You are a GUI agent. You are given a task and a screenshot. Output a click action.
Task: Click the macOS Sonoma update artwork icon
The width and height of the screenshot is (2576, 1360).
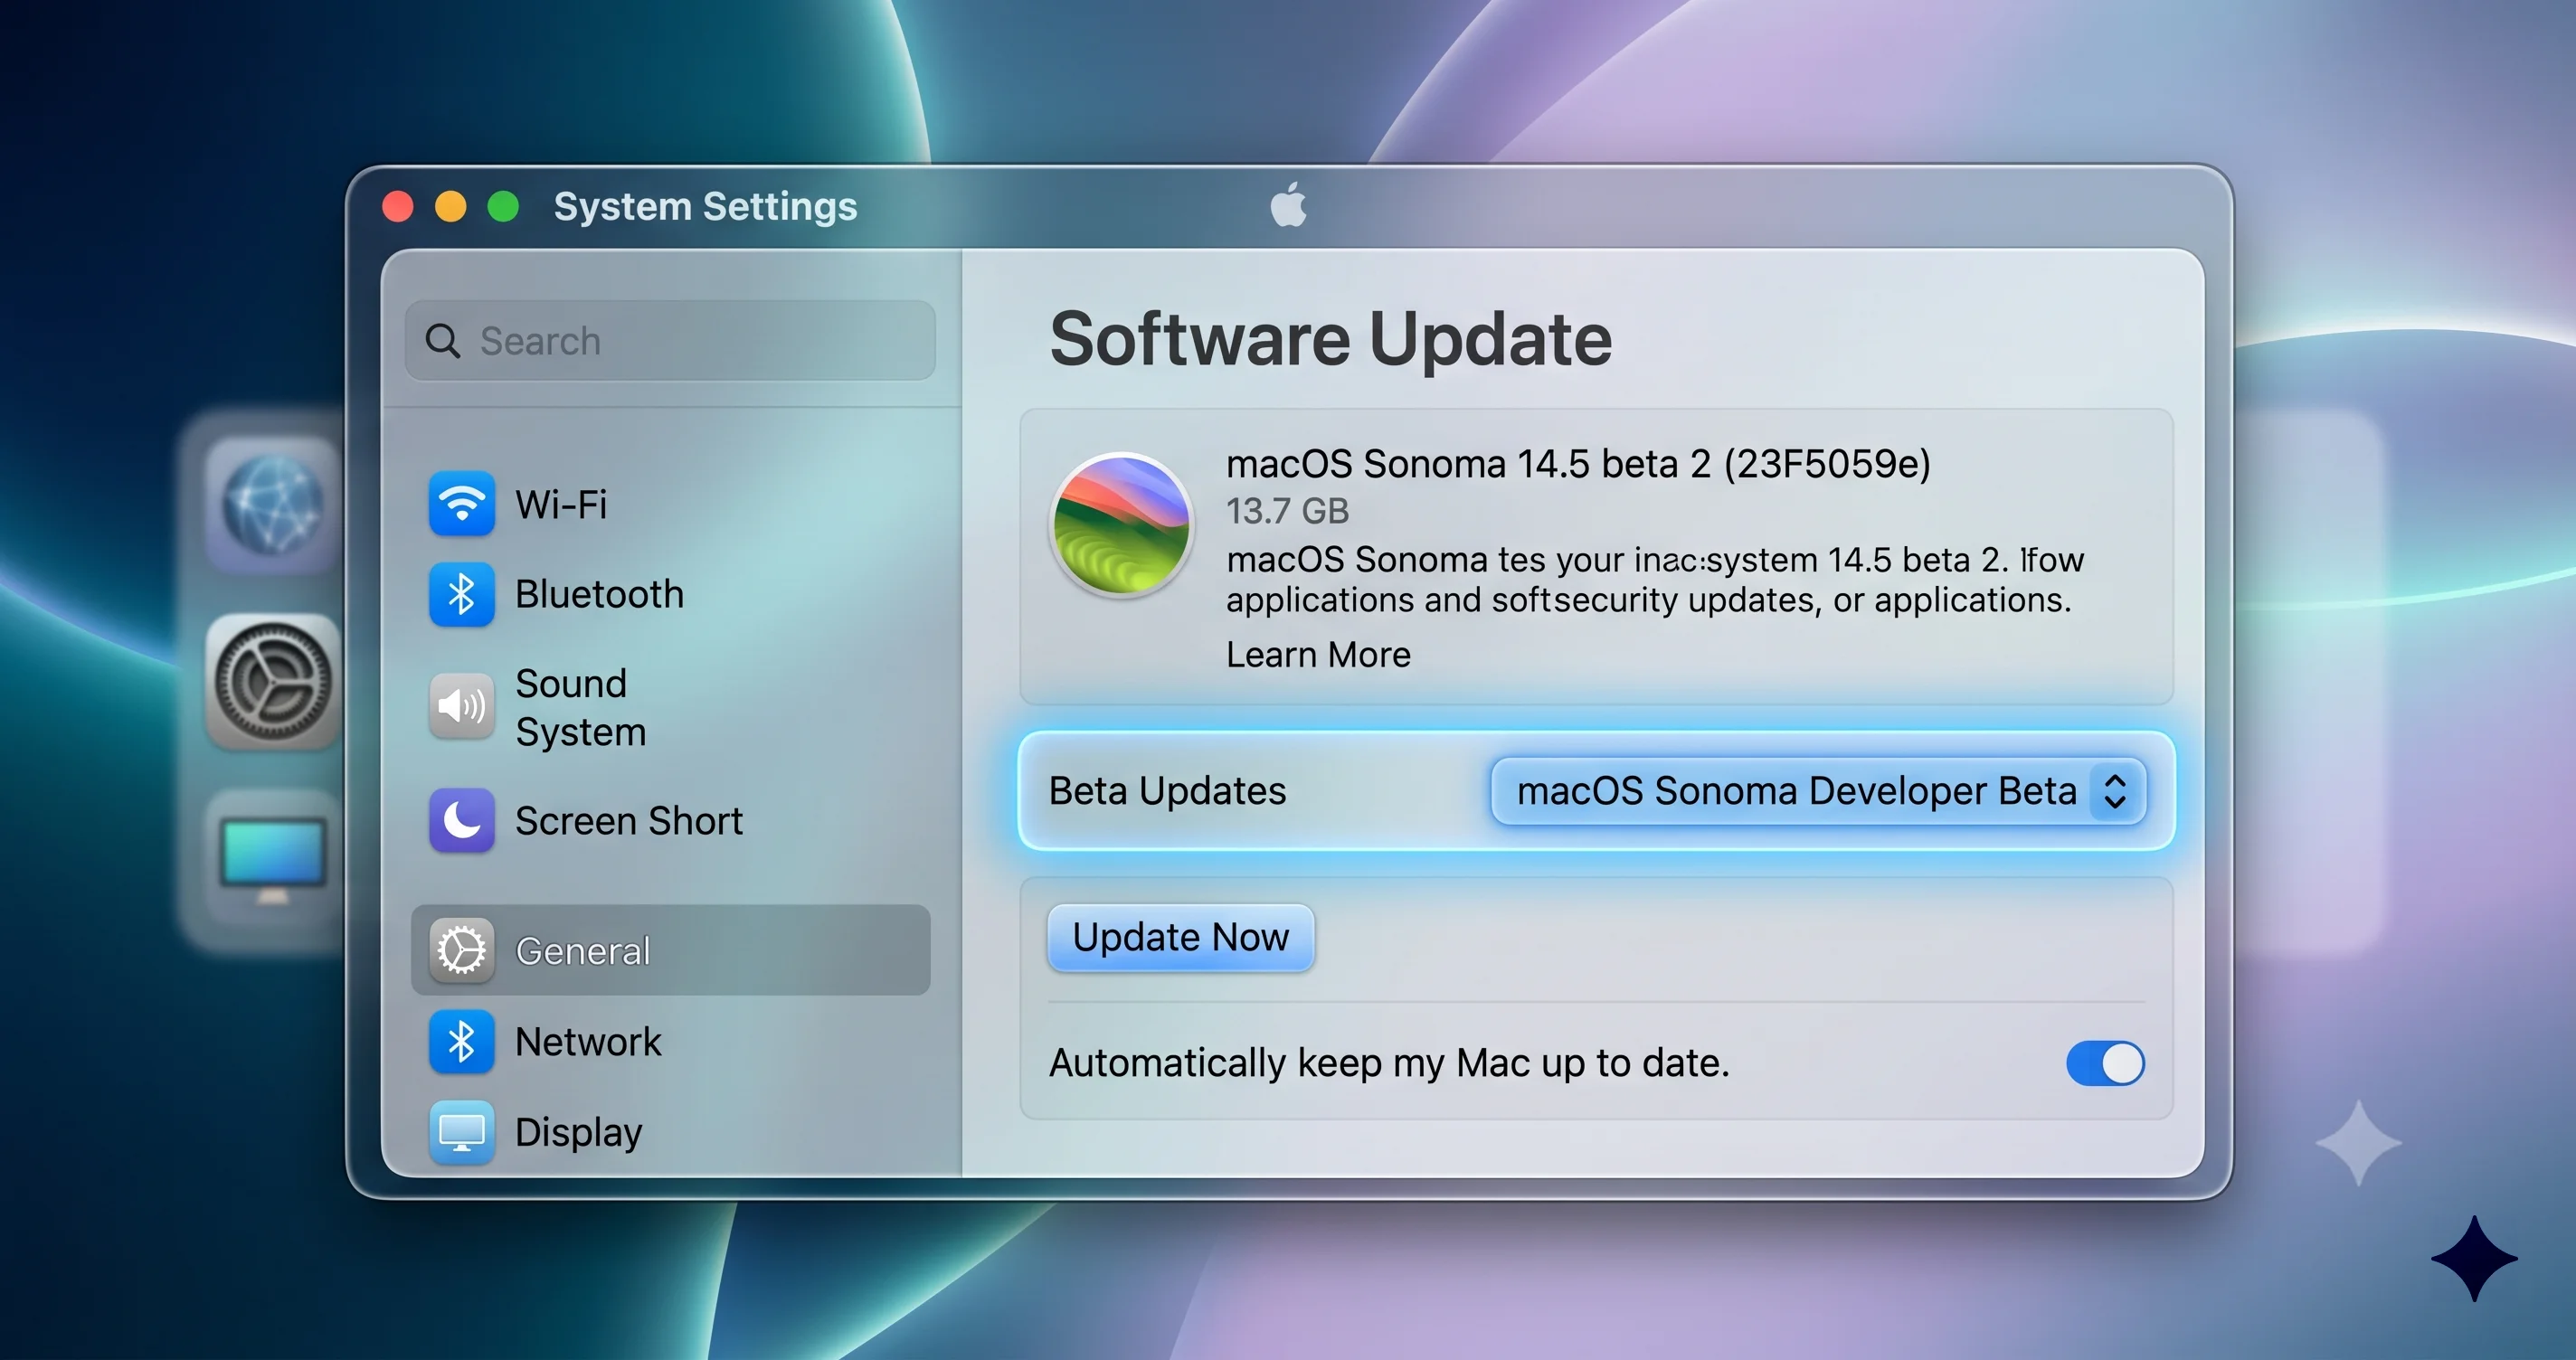pos(1121,524)
